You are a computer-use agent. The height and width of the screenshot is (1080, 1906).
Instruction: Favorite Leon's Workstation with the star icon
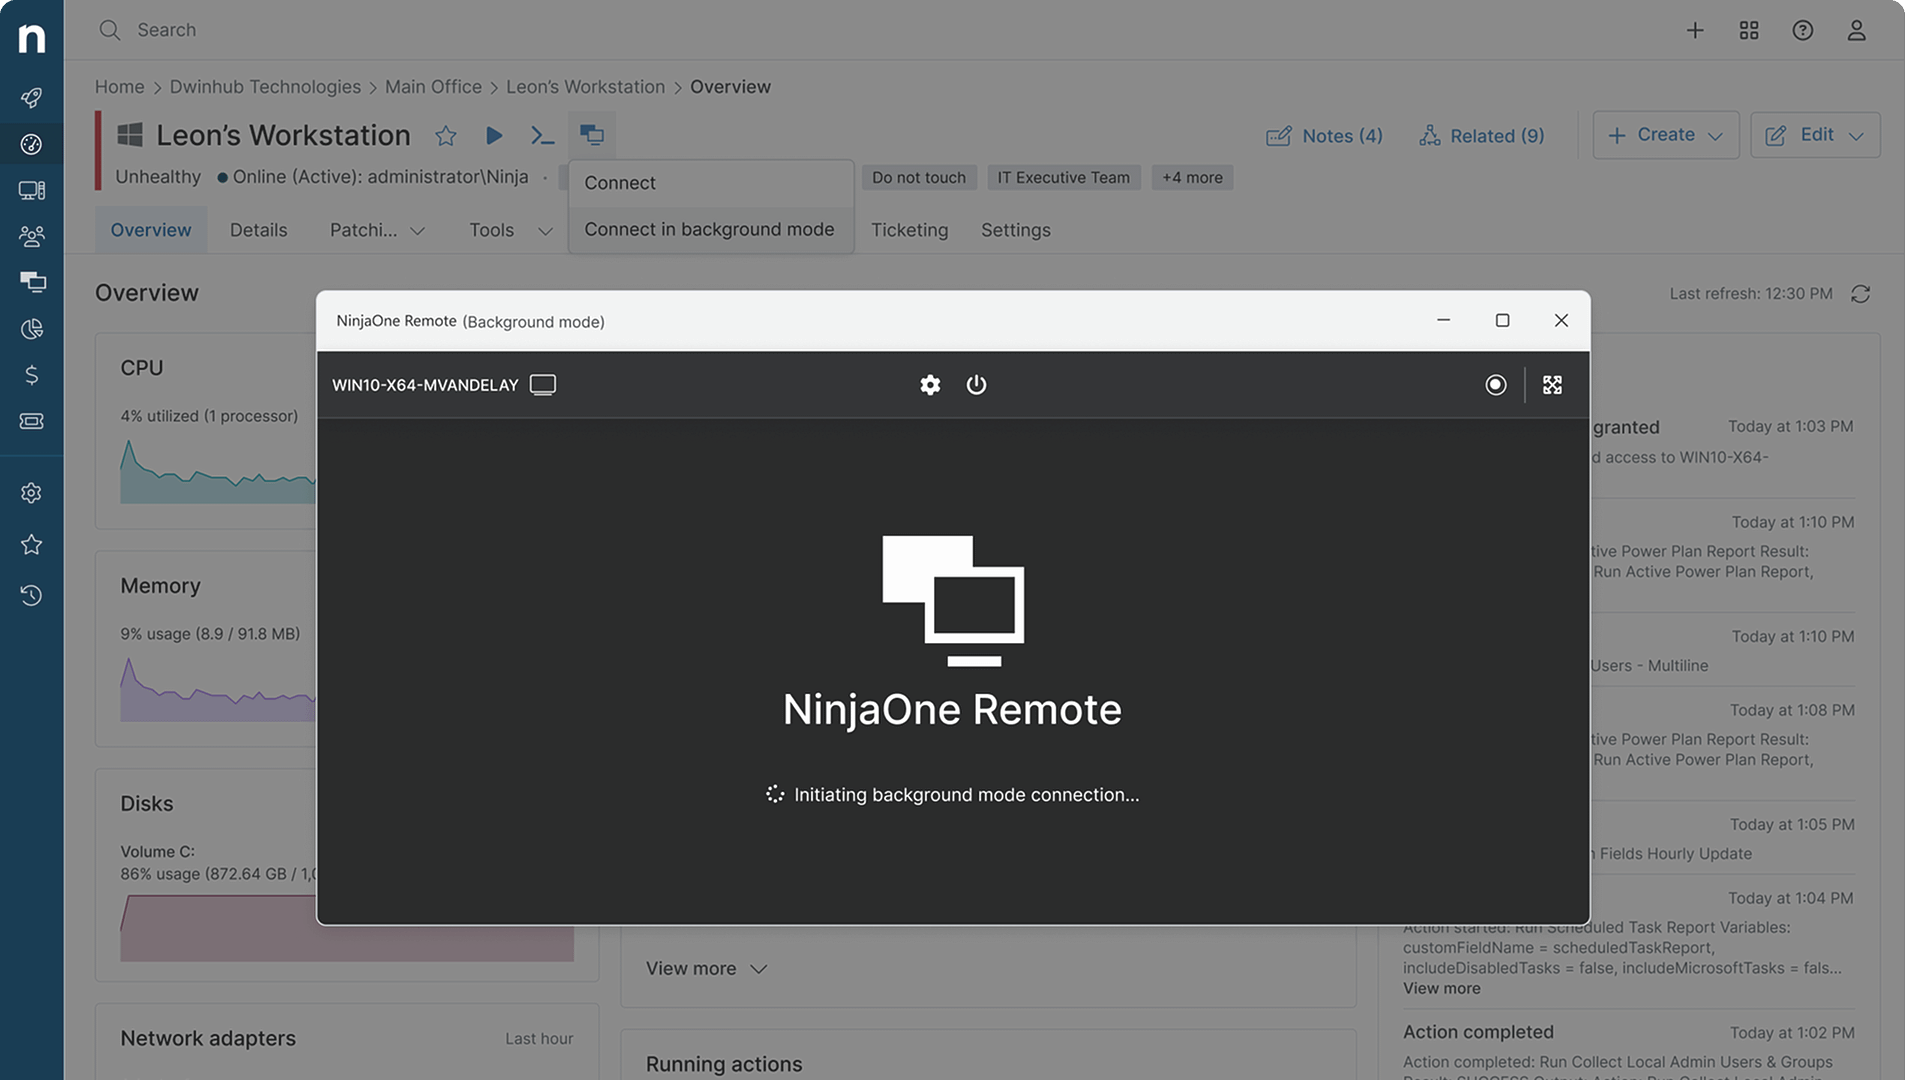[446, 136]
